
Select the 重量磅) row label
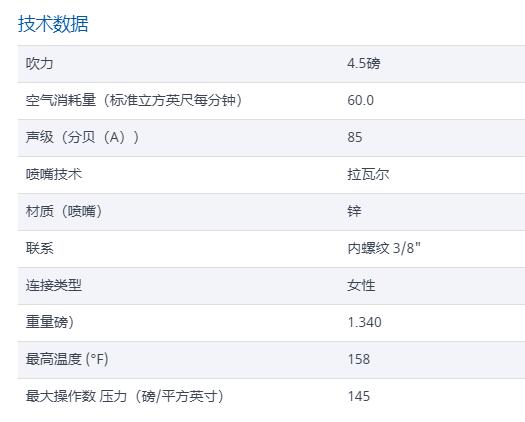pyautogui.click(x=50, y=322)
